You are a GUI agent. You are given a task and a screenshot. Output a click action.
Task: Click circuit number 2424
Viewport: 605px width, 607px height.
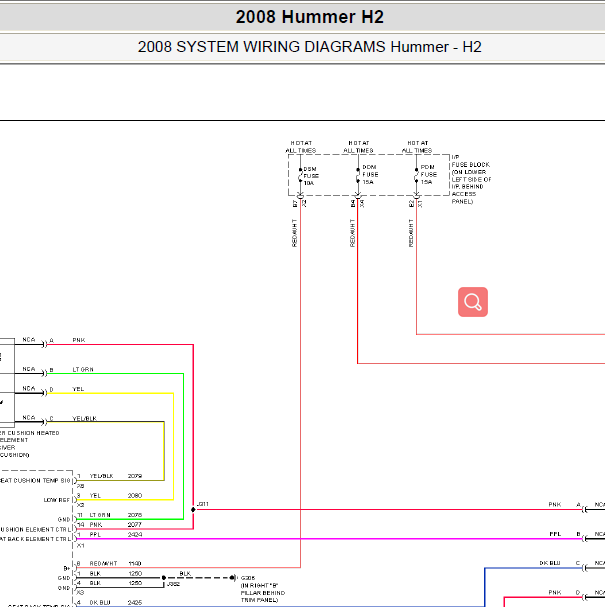(x=135, y=534)
